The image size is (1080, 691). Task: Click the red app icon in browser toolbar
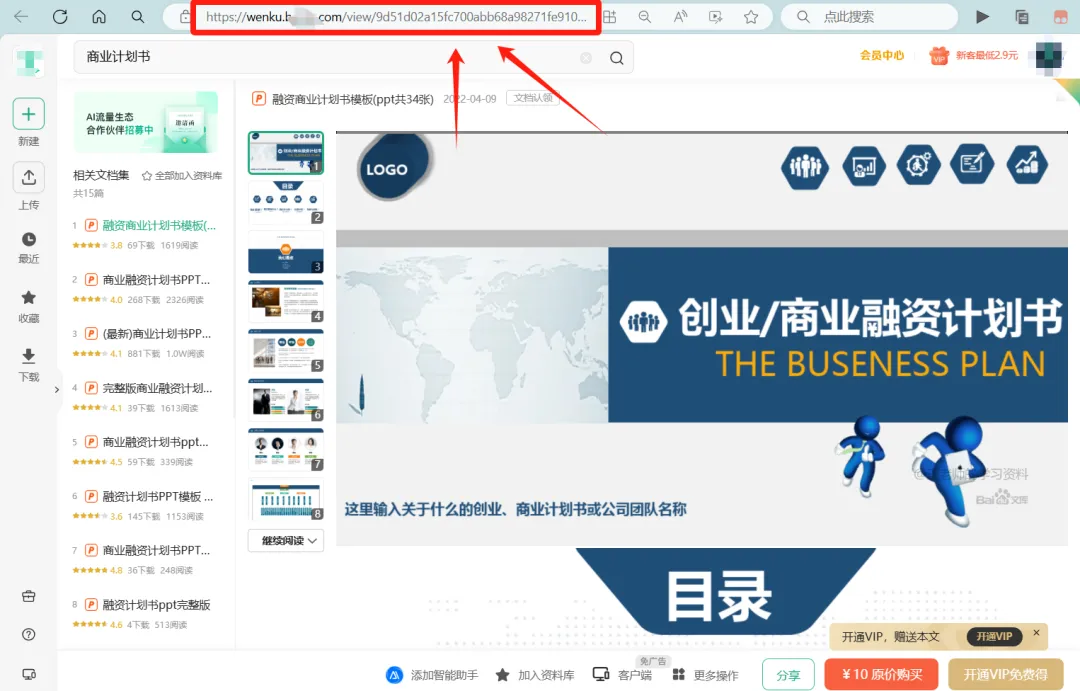pos(1061,17)
